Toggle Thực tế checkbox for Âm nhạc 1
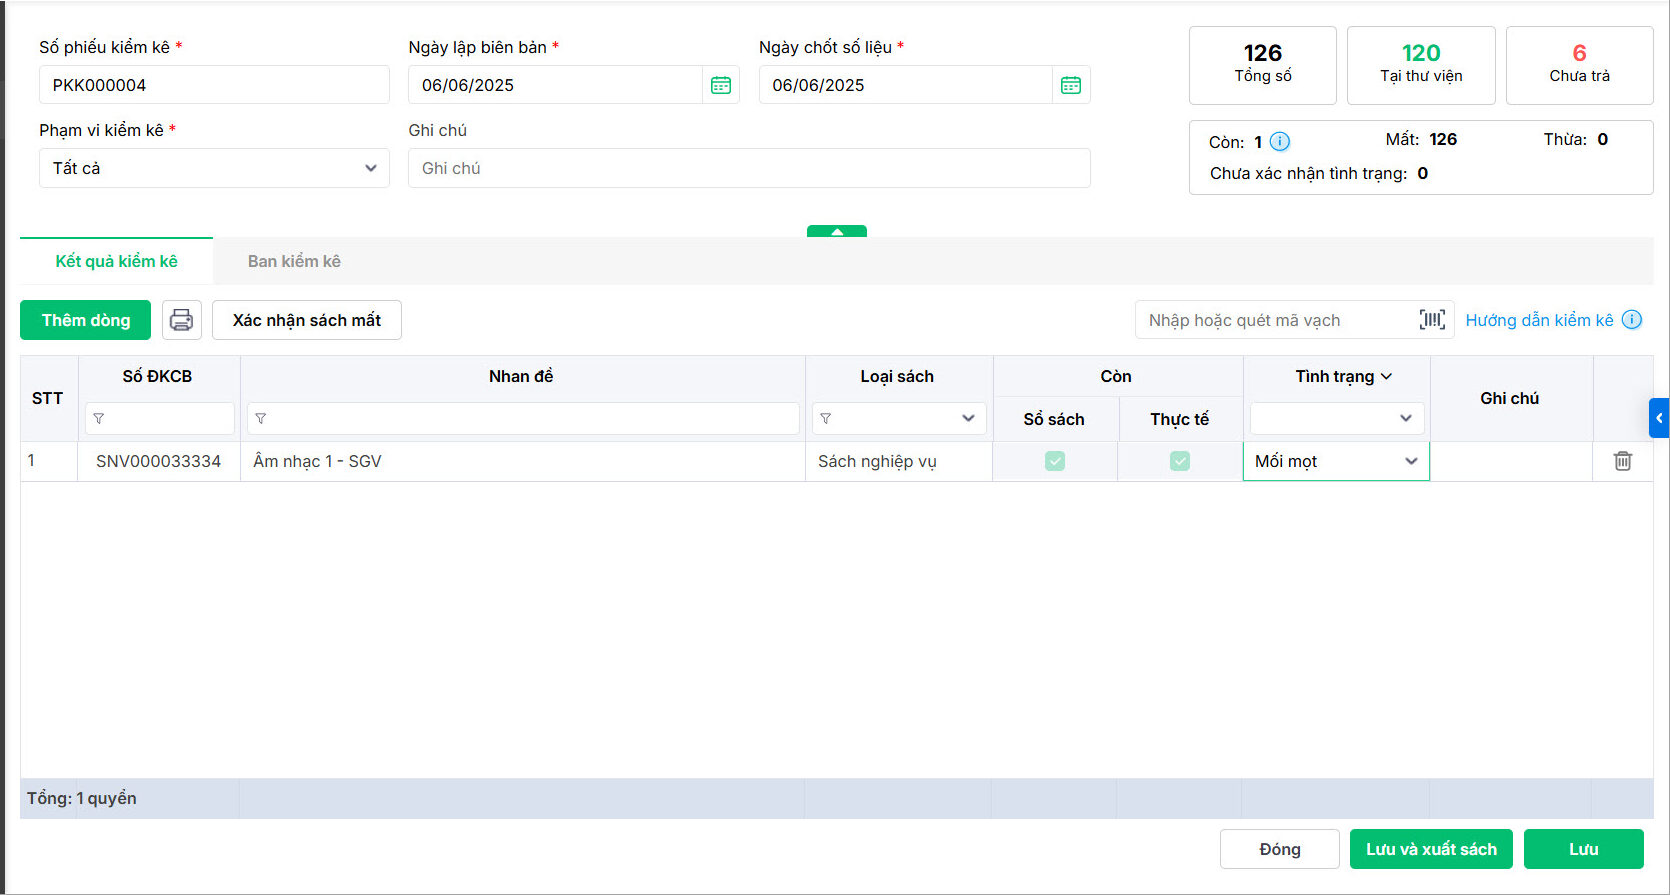The width and height of the screenshot is (1670, 895). (1180, 461)
